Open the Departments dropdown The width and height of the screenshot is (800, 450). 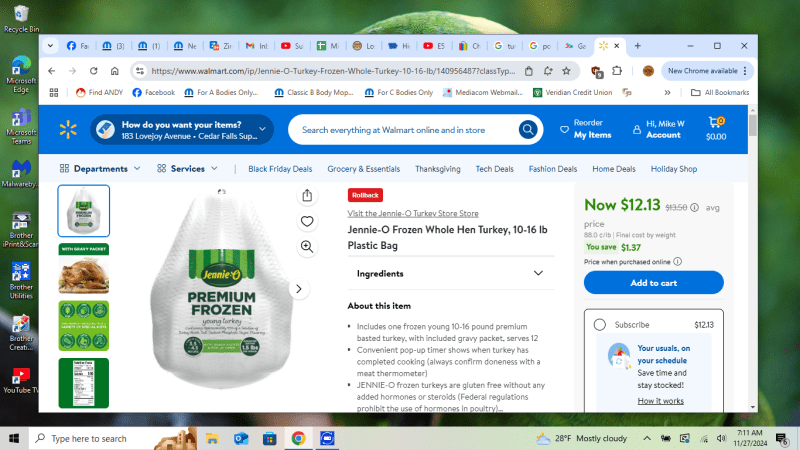tap(100, 168)
